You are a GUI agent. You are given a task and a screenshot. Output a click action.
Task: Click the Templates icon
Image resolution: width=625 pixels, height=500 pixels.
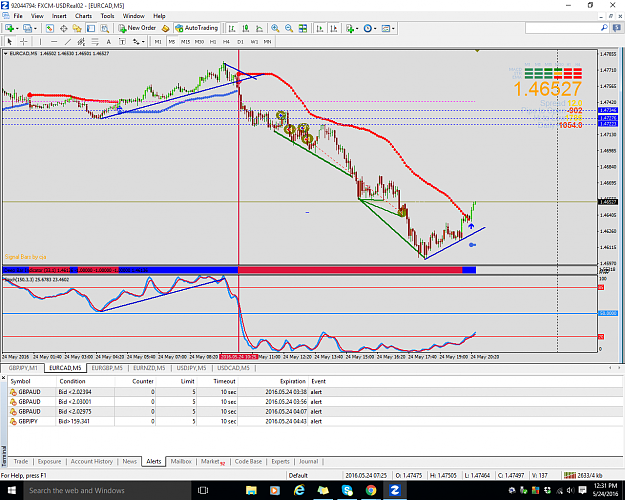(385, 28)
